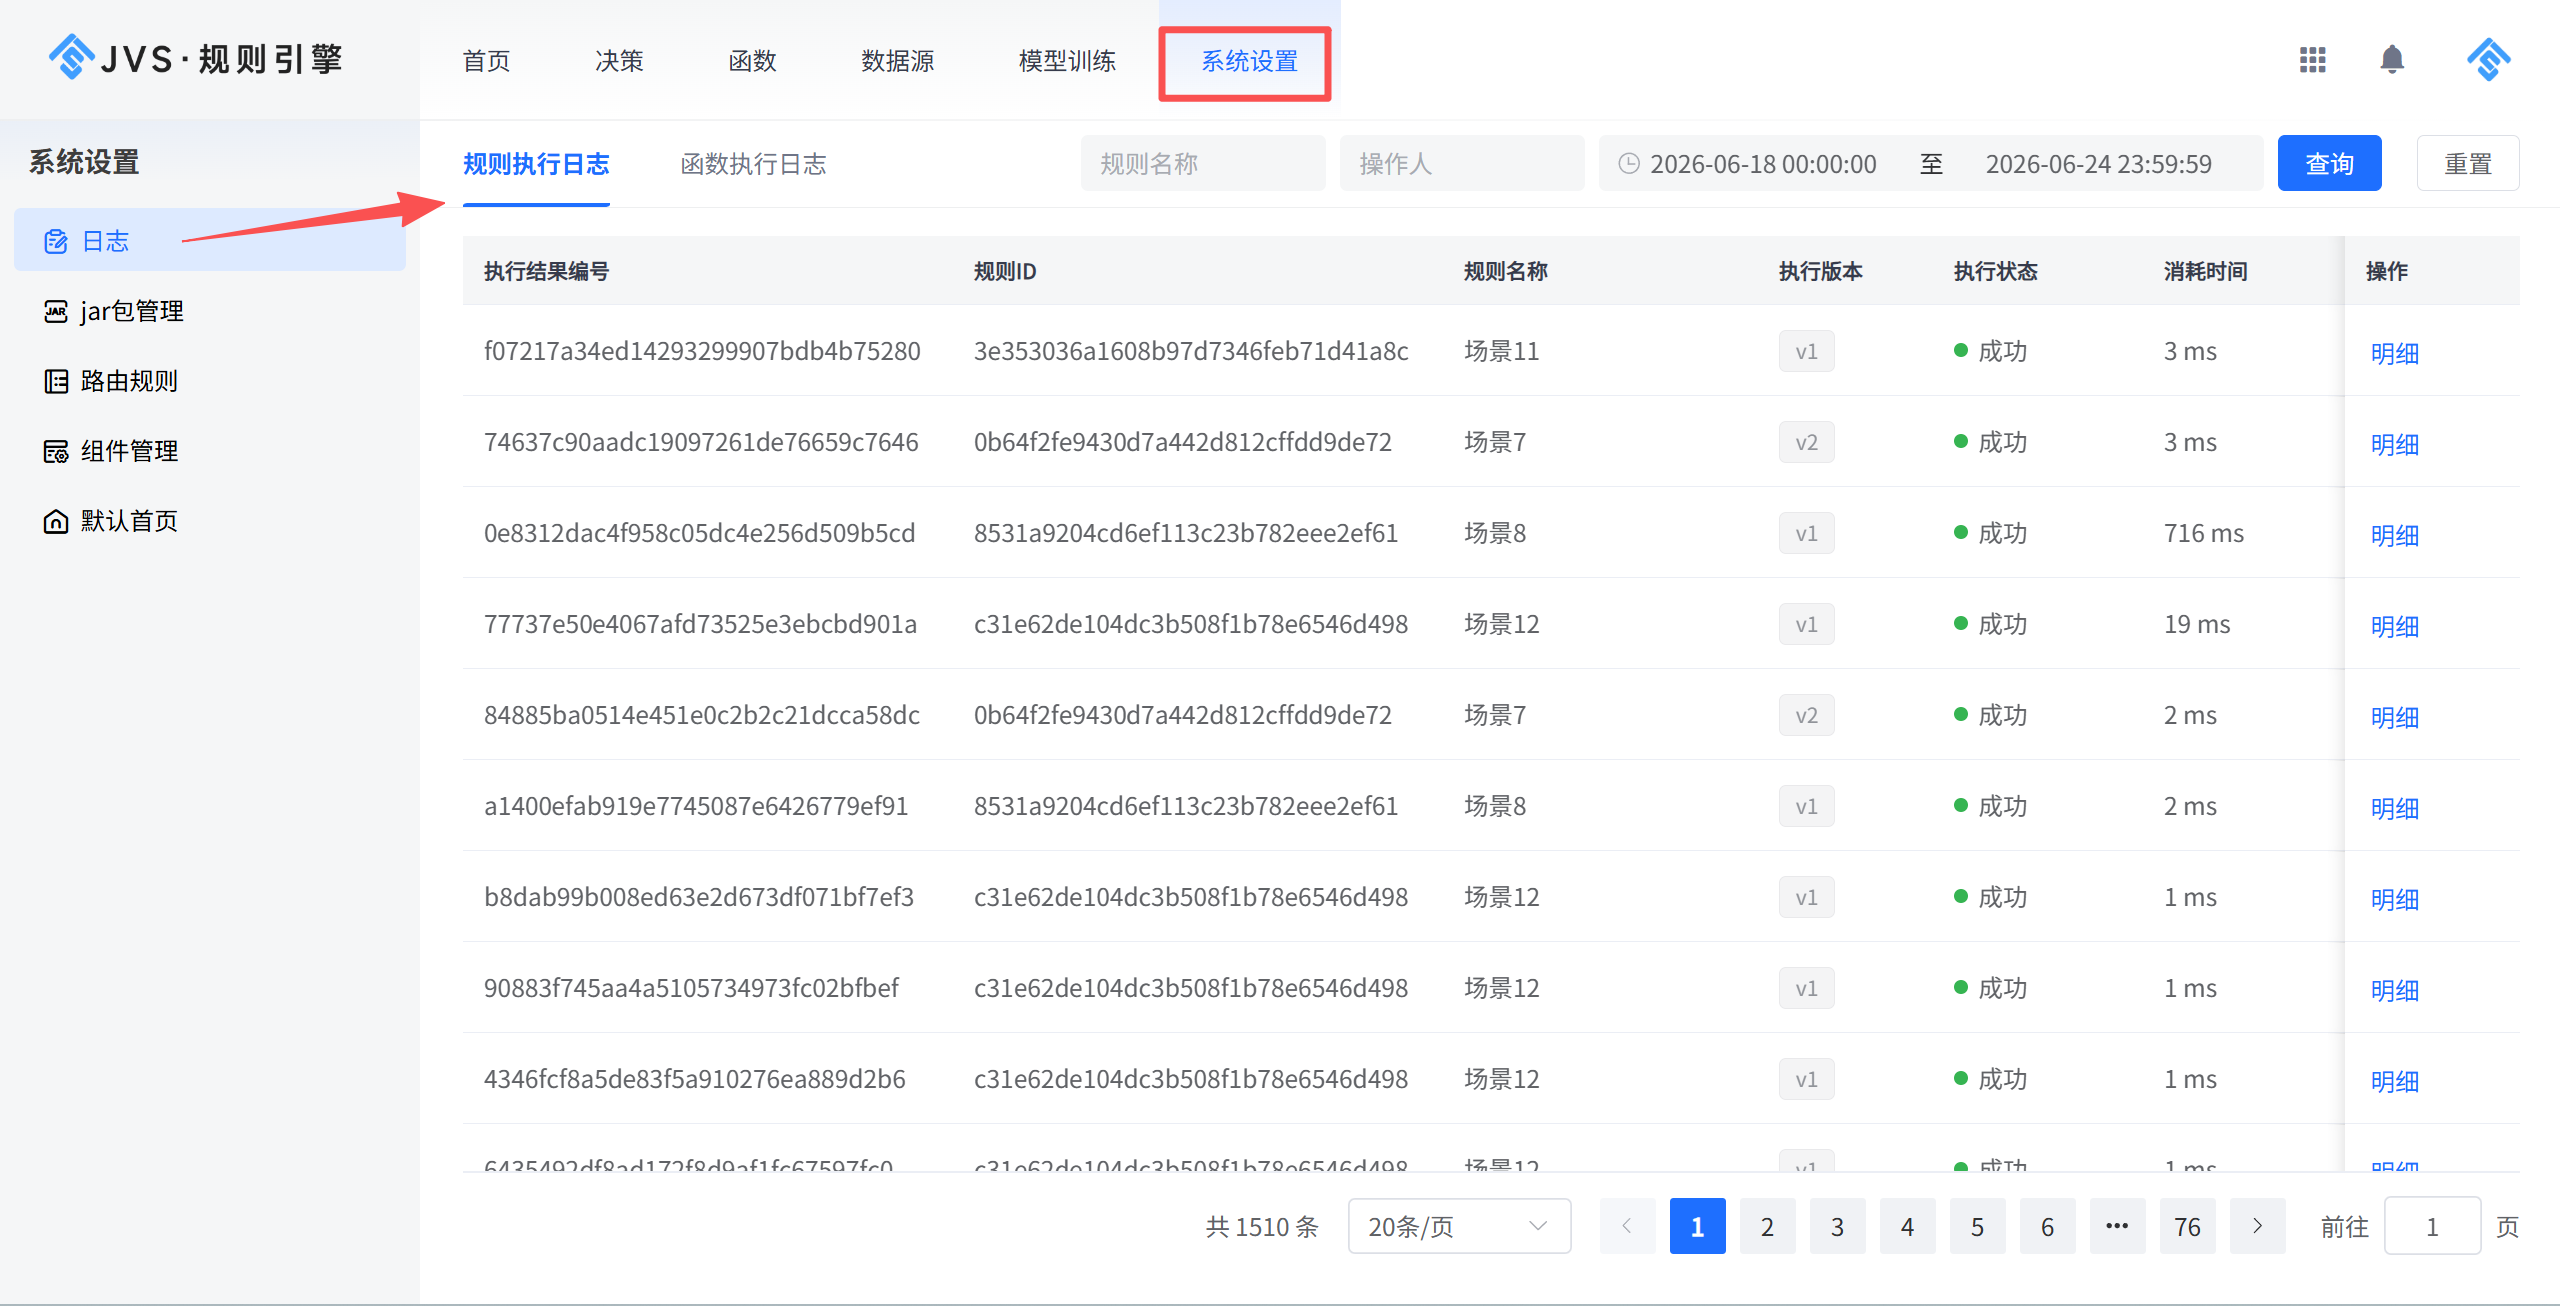This screenshot has height=1306, width=2560.
Task: Open 明细 for the 716 ms row
Action: [x=2394, y=535]
